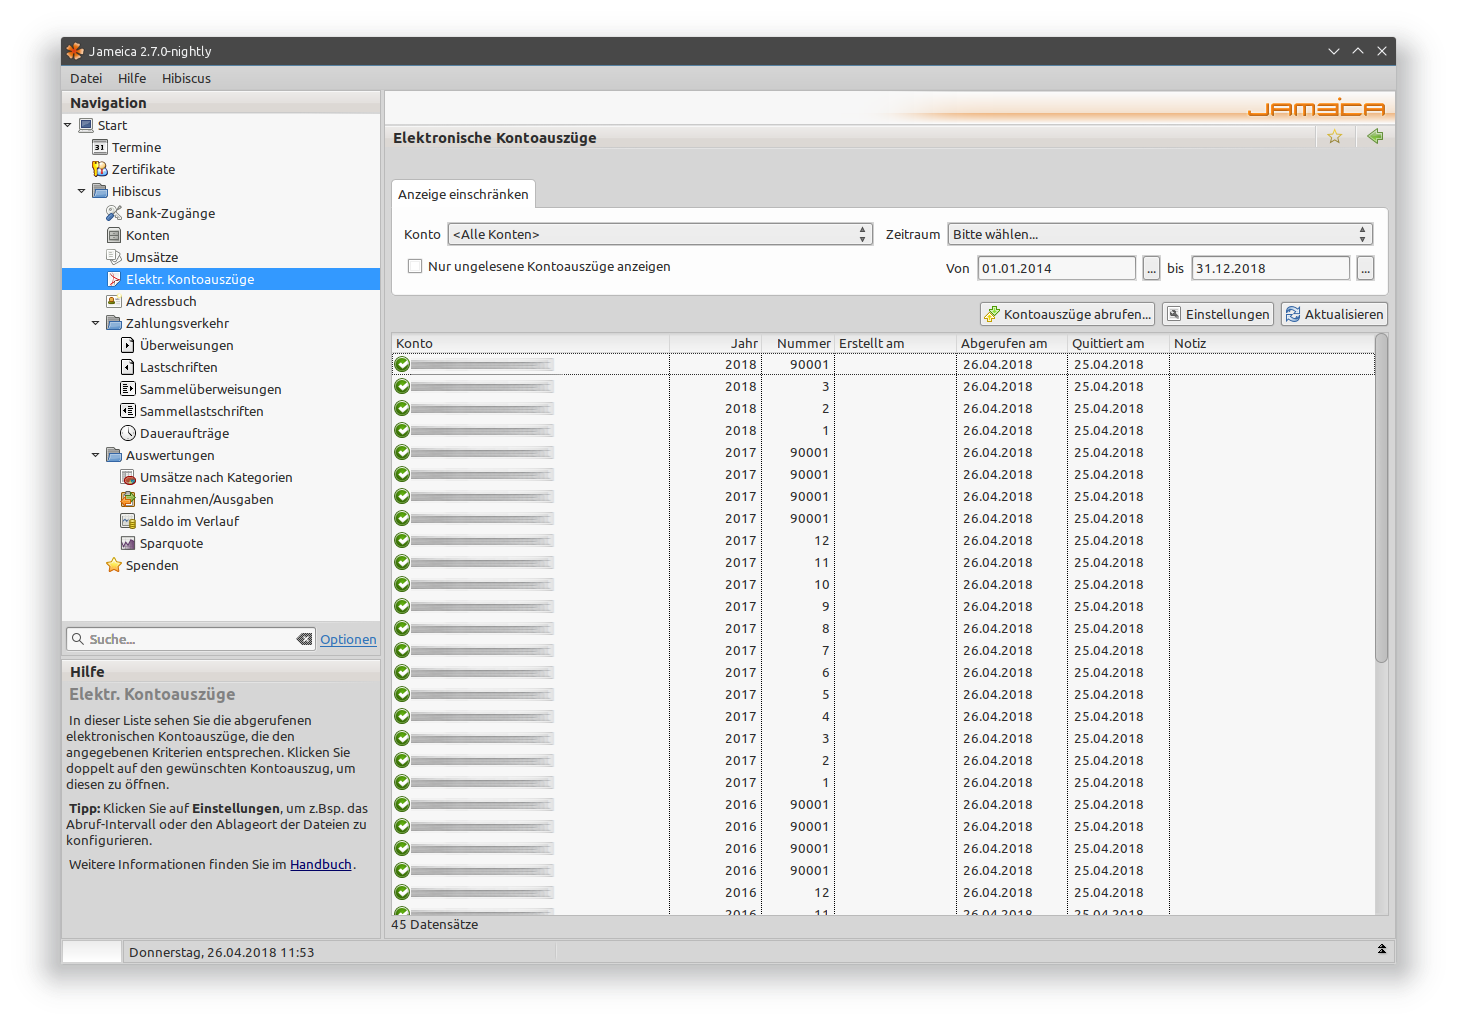The width and height of the screenshot is (1457, 1025).
Task: Select Konten in navigation tree
Action: (x=148, y=235)
